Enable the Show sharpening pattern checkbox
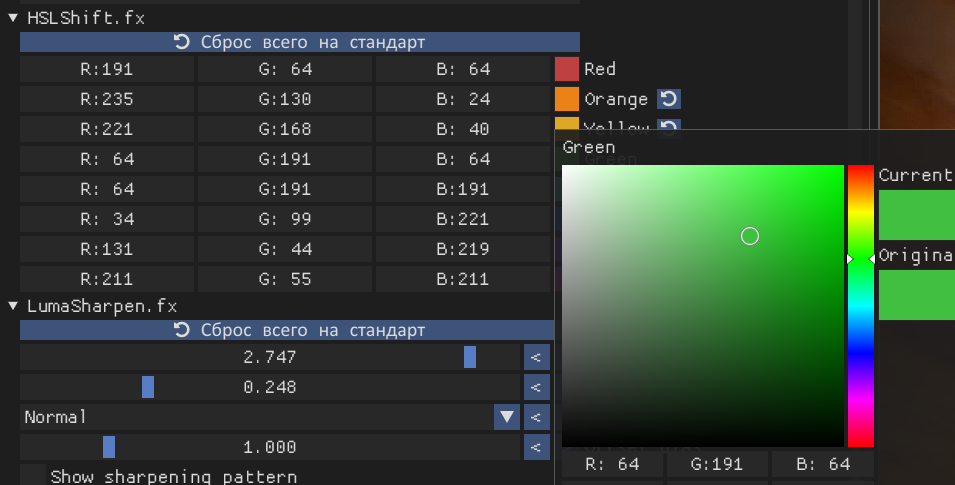This screenshot has width=955, height=485. tap(34, 476)
